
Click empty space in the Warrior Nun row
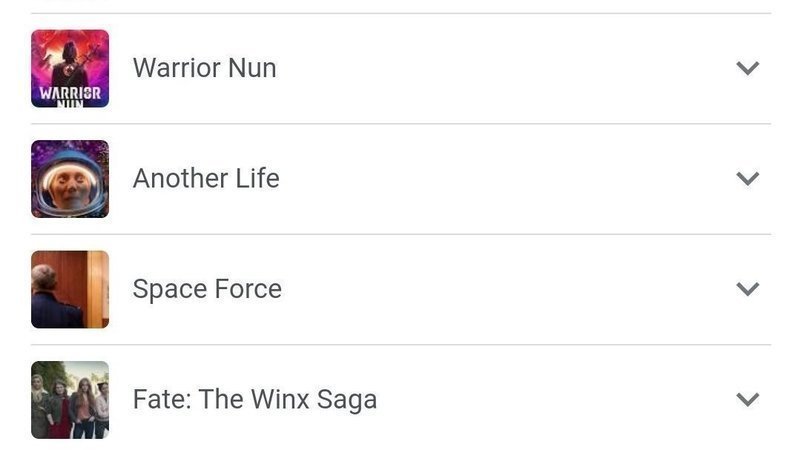point(500,68)
